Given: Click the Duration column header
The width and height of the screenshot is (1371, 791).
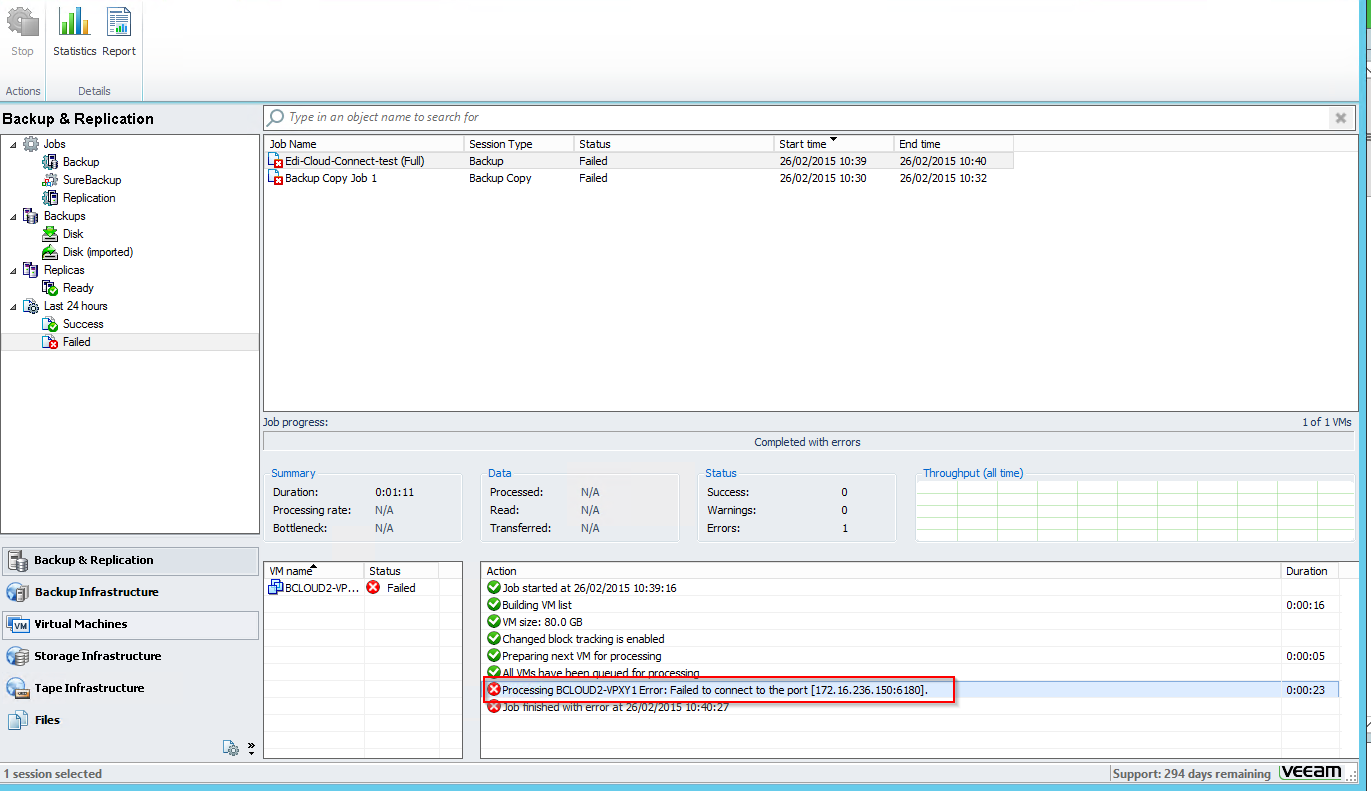Looking at the screenshot, I should pos(1310,571).
